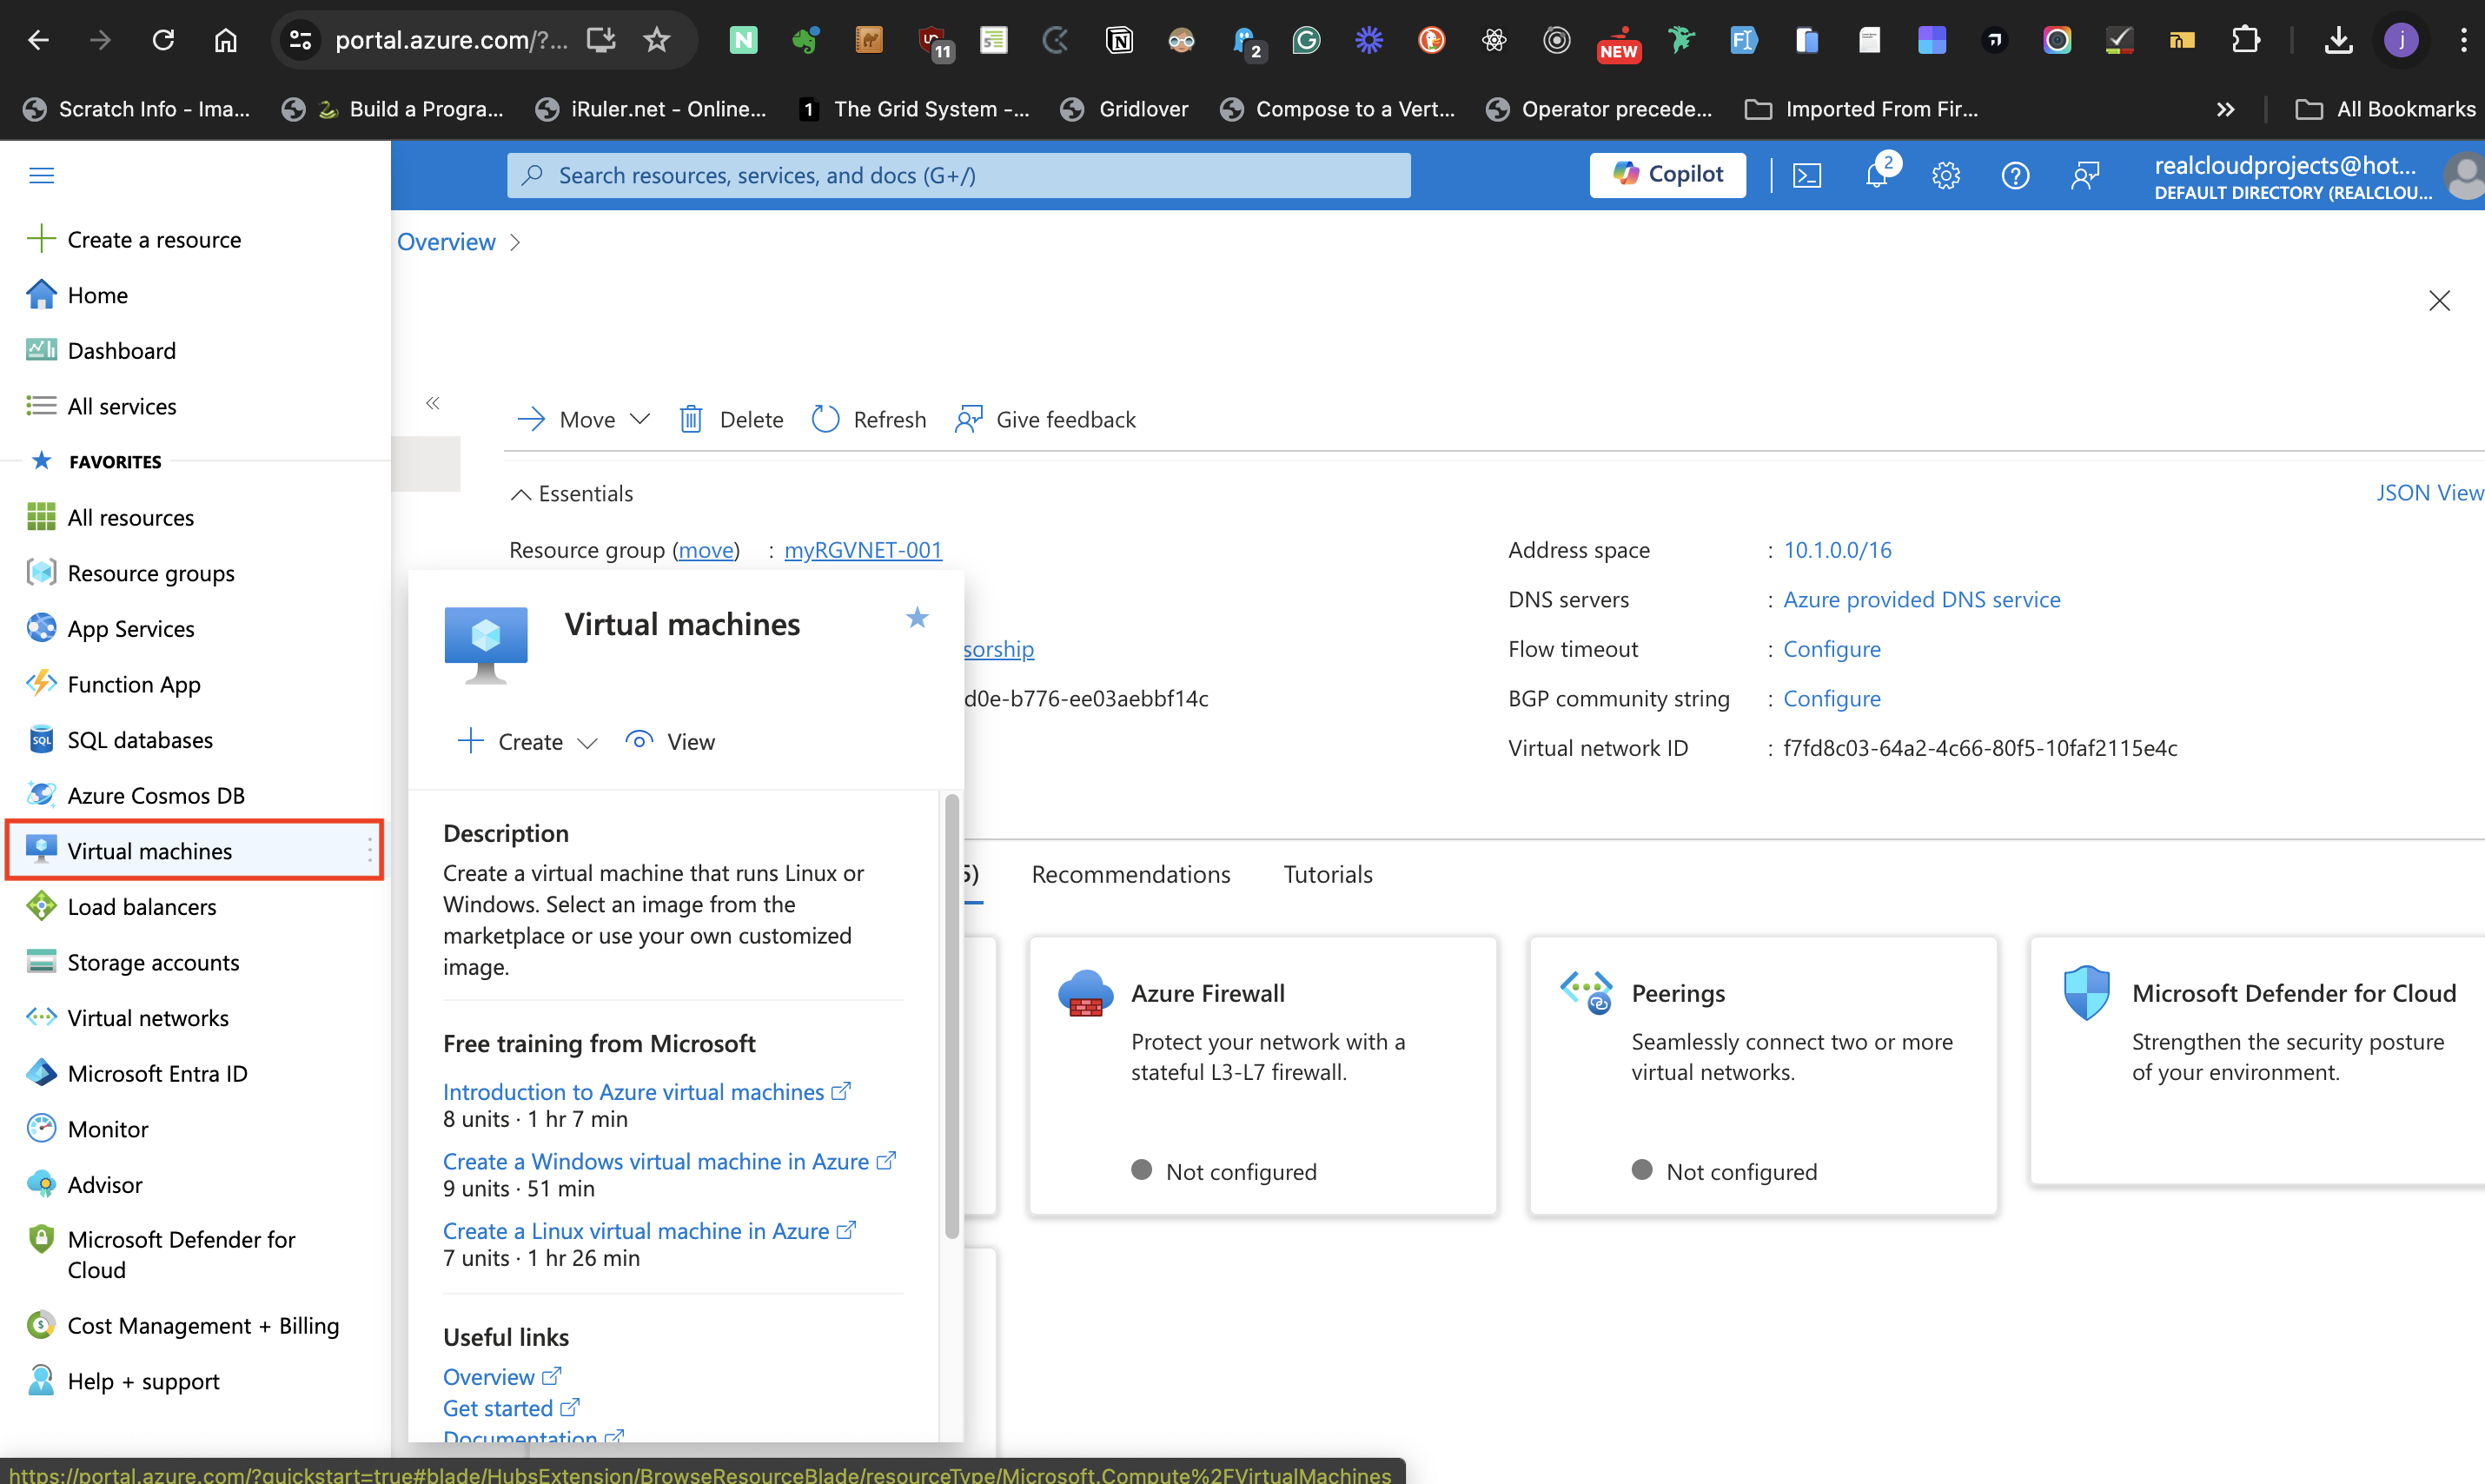Toggle the favorite star on Virtual machines

click(916, 618)
